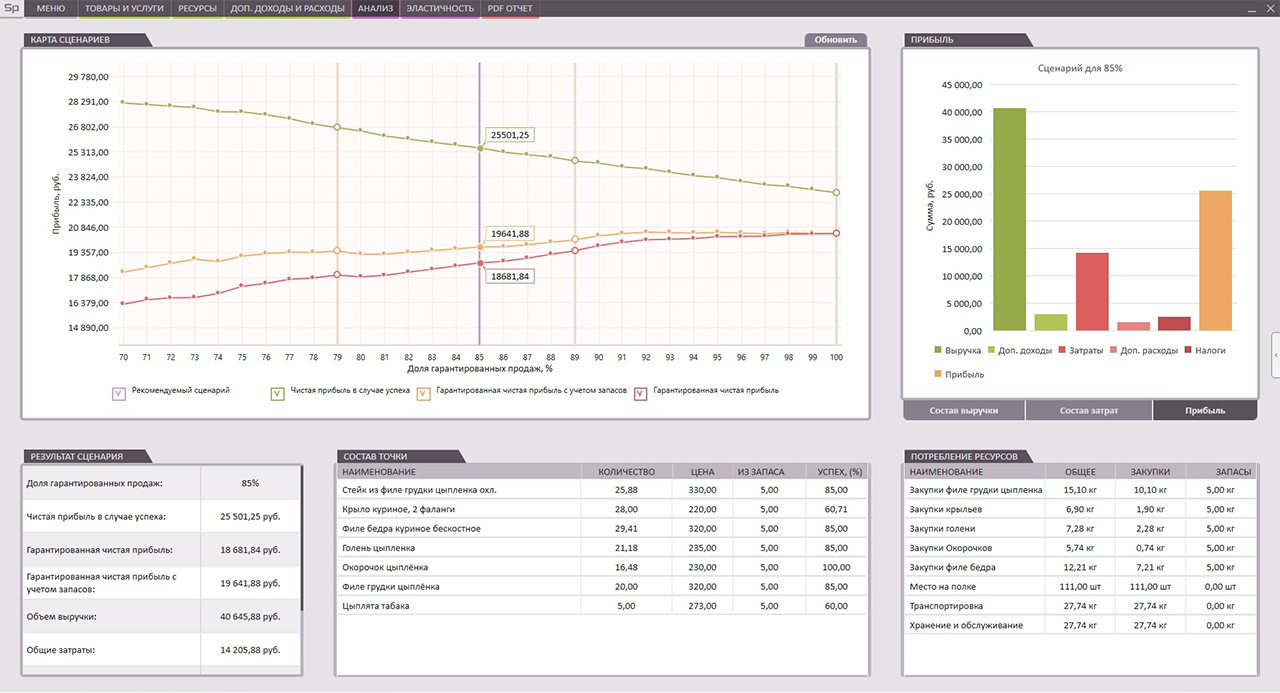Hide the Чистая прибыль в случае успеха series
The image size is (1280, 693).
point(279,394)
